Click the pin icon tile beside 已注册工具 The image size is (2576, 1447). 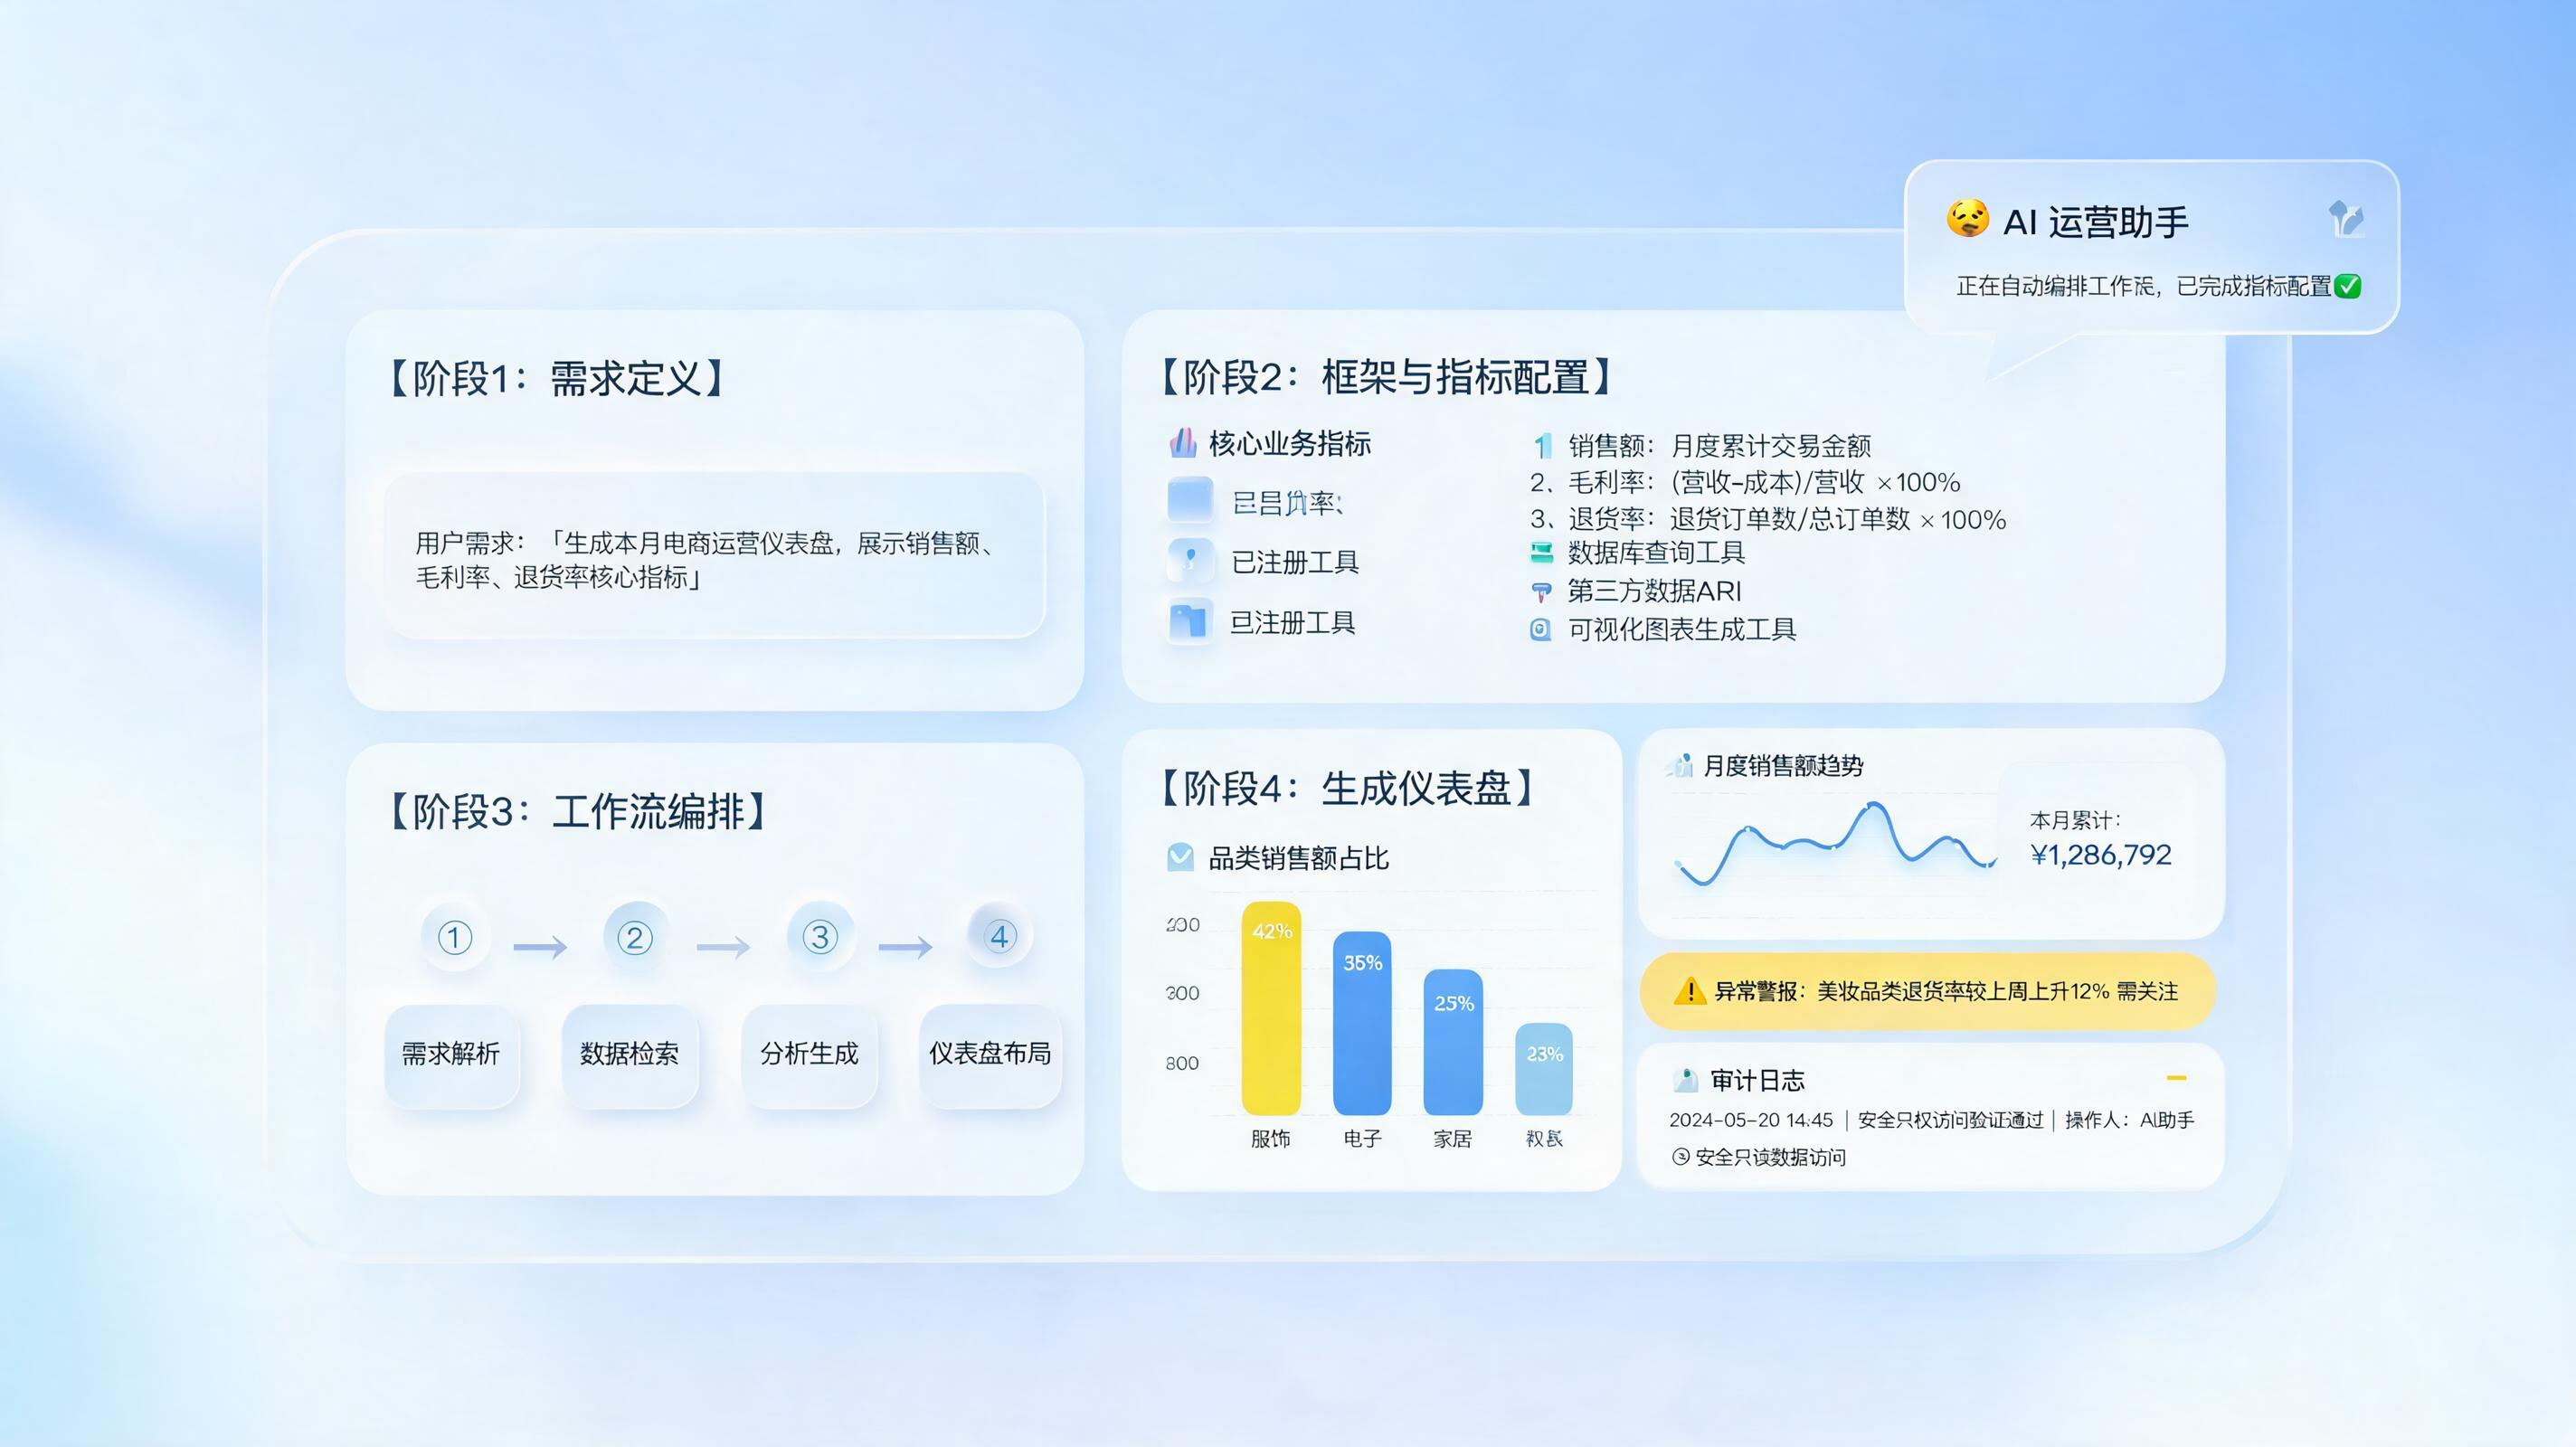[1190, 560]
